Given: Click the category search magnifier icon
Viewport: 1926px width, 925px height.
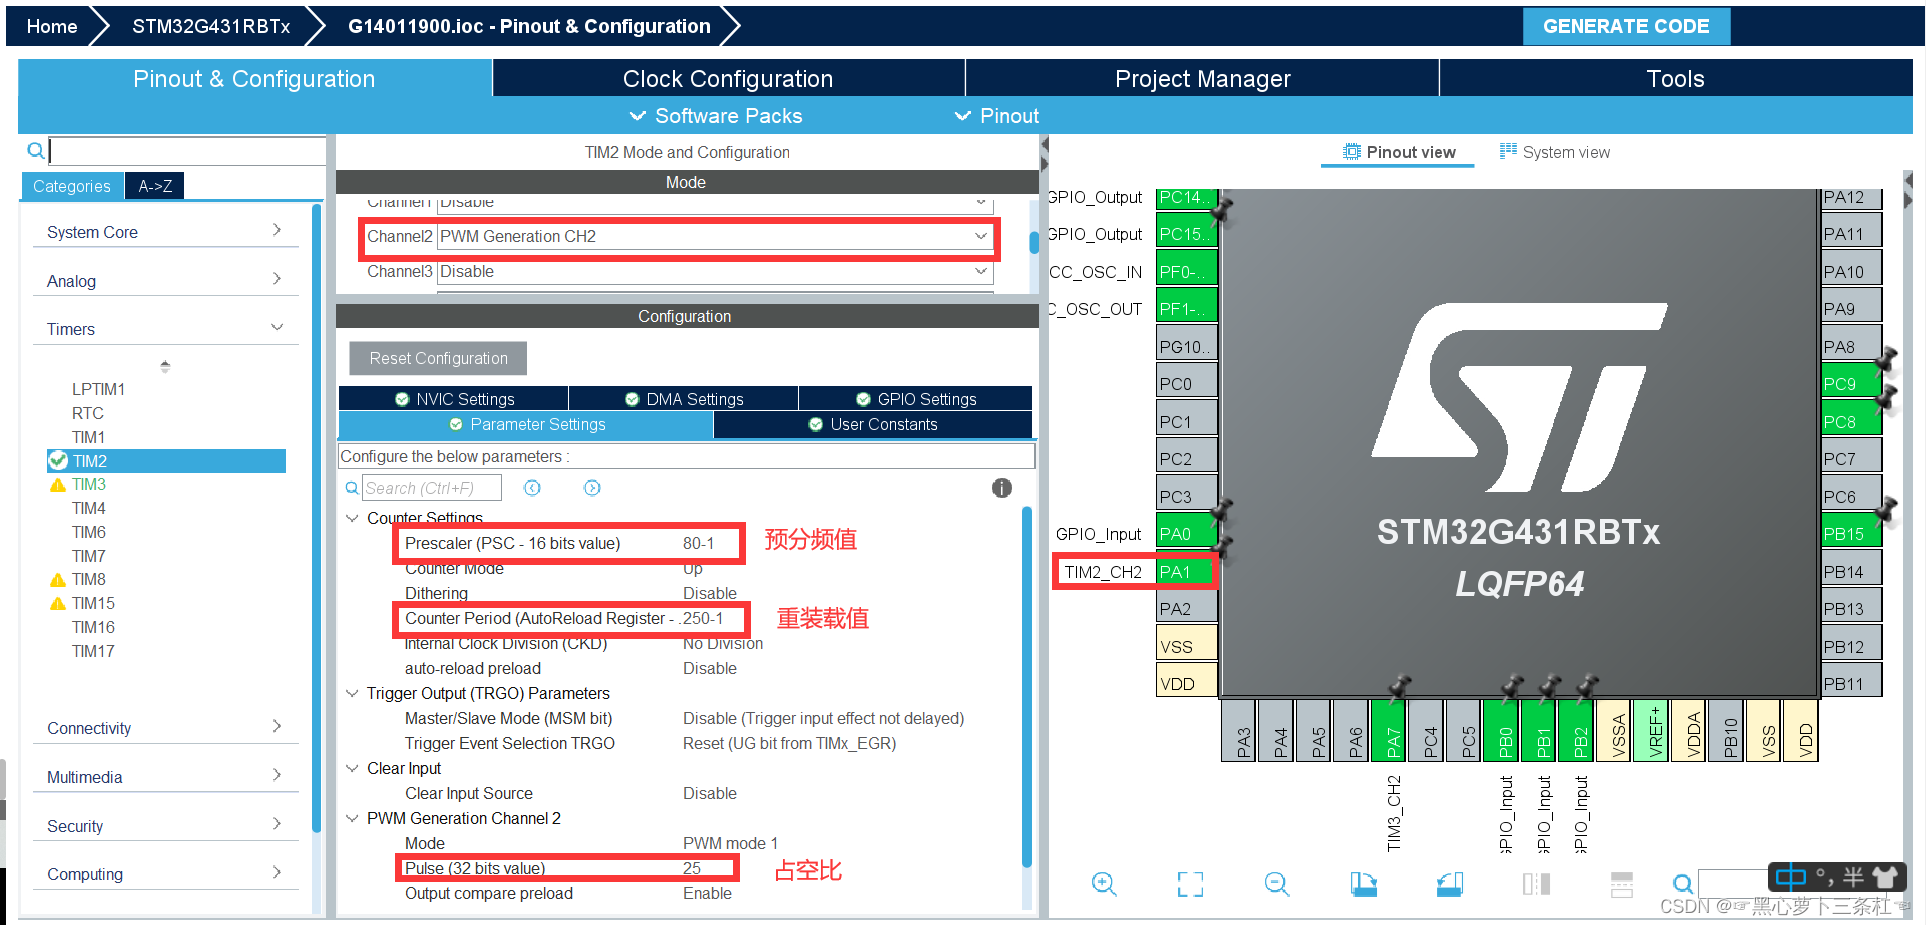Looking at the screenshot, I should (35, 150).
